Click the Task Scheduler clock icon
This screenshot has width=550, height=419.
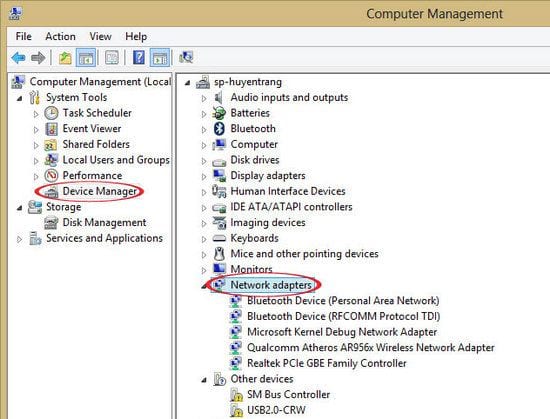point(51,113)
